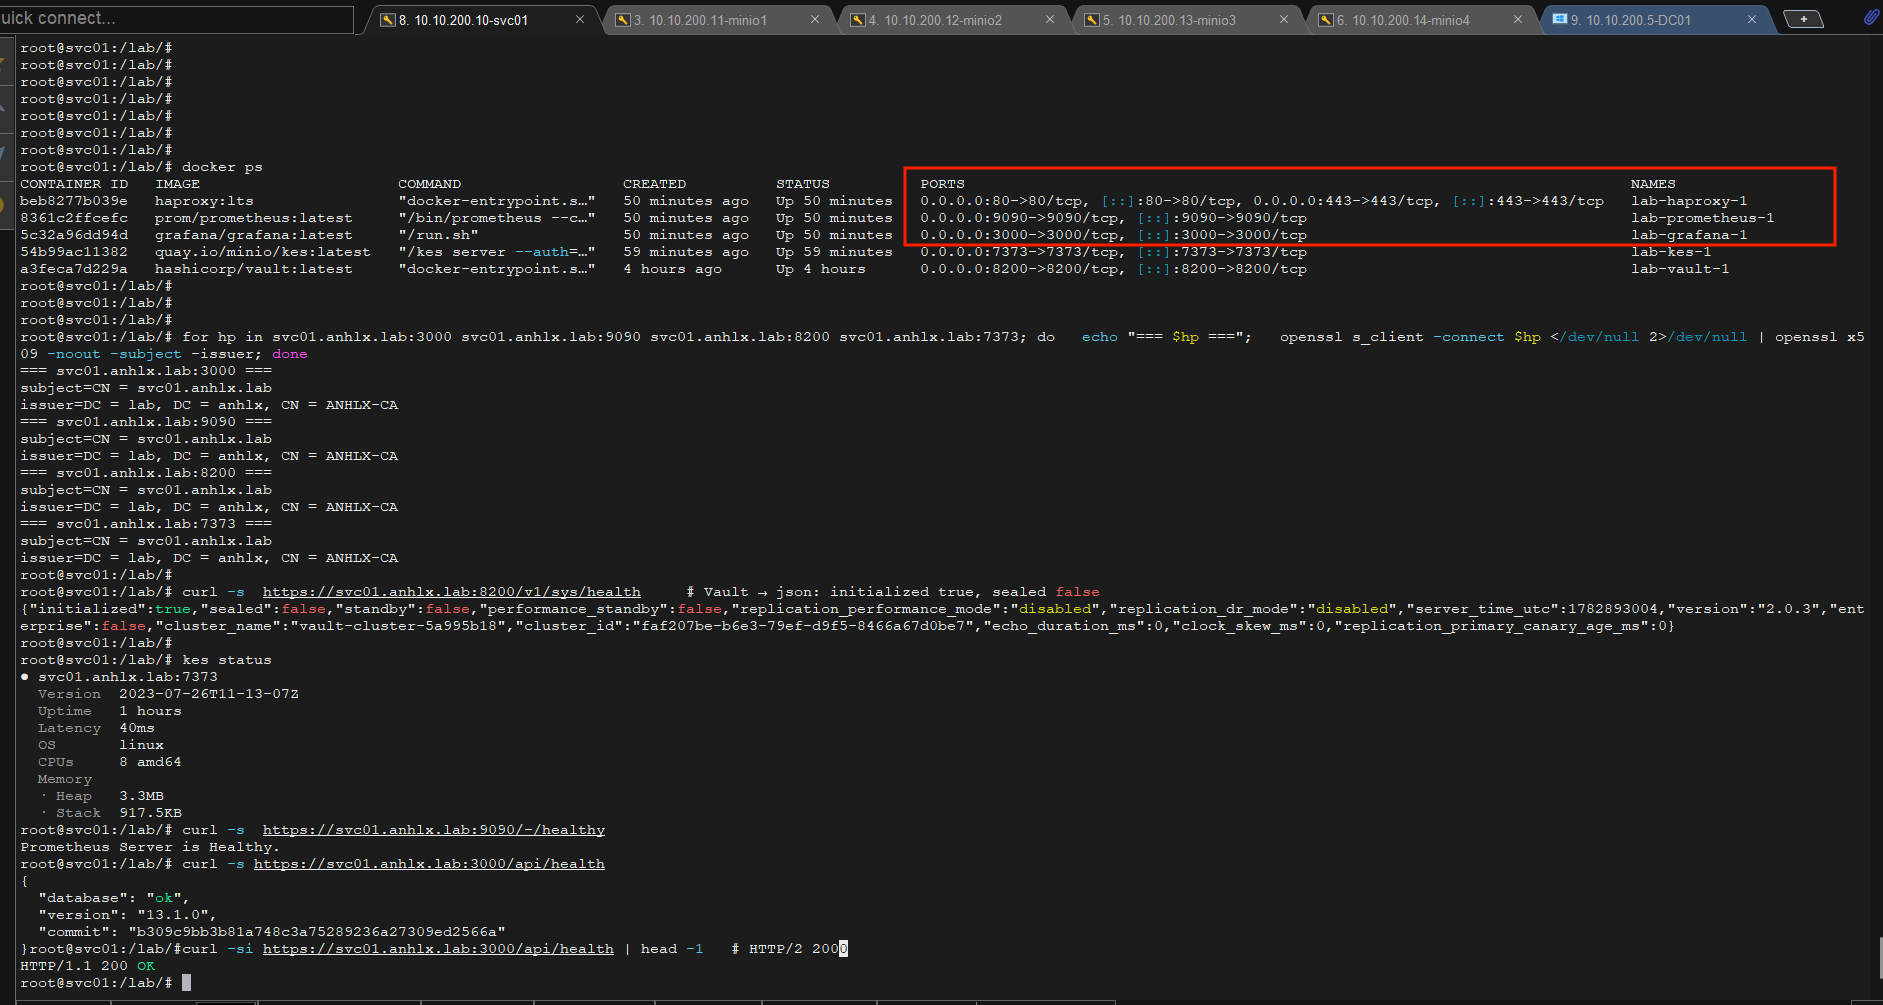Open the Grafana api/health link after curl -s

tap(429, 864)
